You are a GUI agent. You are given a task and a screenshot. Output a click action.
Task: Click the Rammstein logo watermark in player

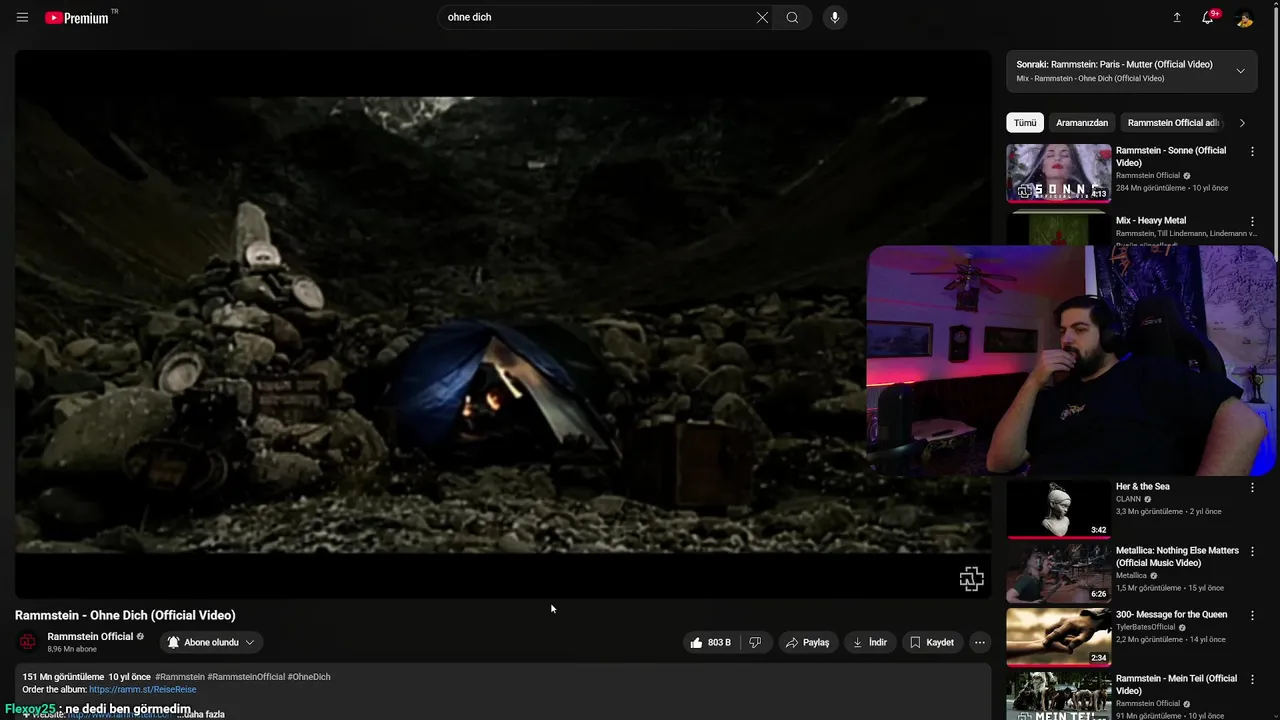click(971, 579)
